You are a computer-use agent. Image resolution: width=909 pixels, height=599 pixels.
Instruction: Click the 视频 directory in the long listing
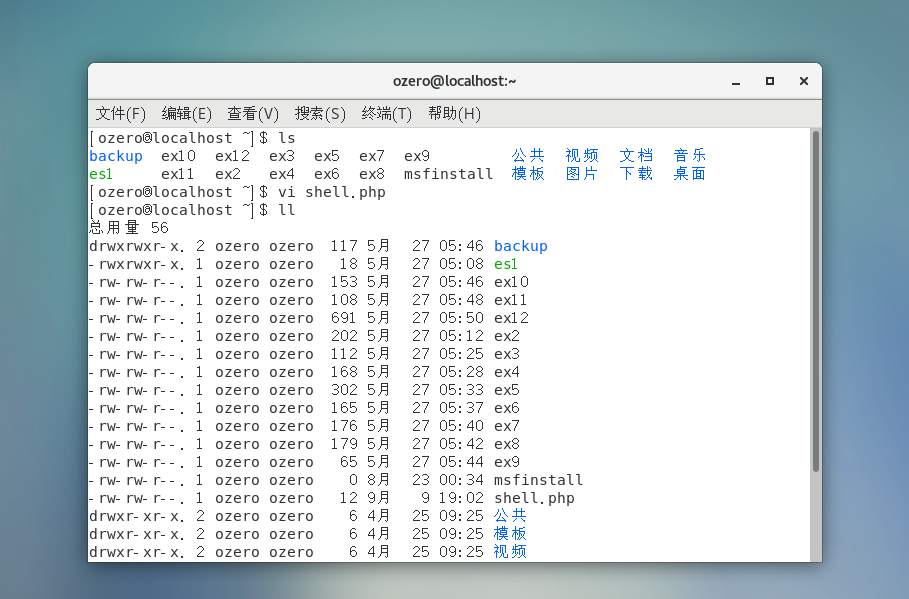[510, 552]
